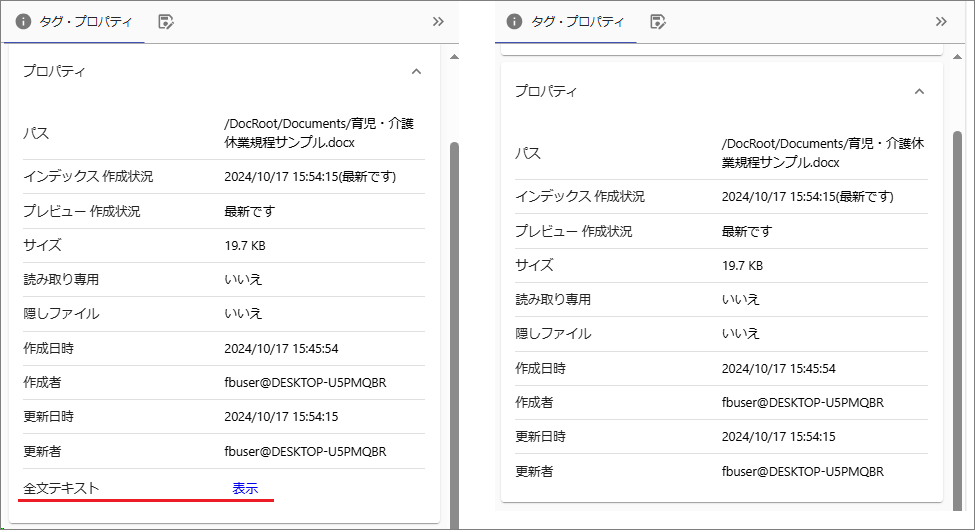
Task: Collapse the right panel with the double-chevron icon
Action: click(x=941, y=21)
